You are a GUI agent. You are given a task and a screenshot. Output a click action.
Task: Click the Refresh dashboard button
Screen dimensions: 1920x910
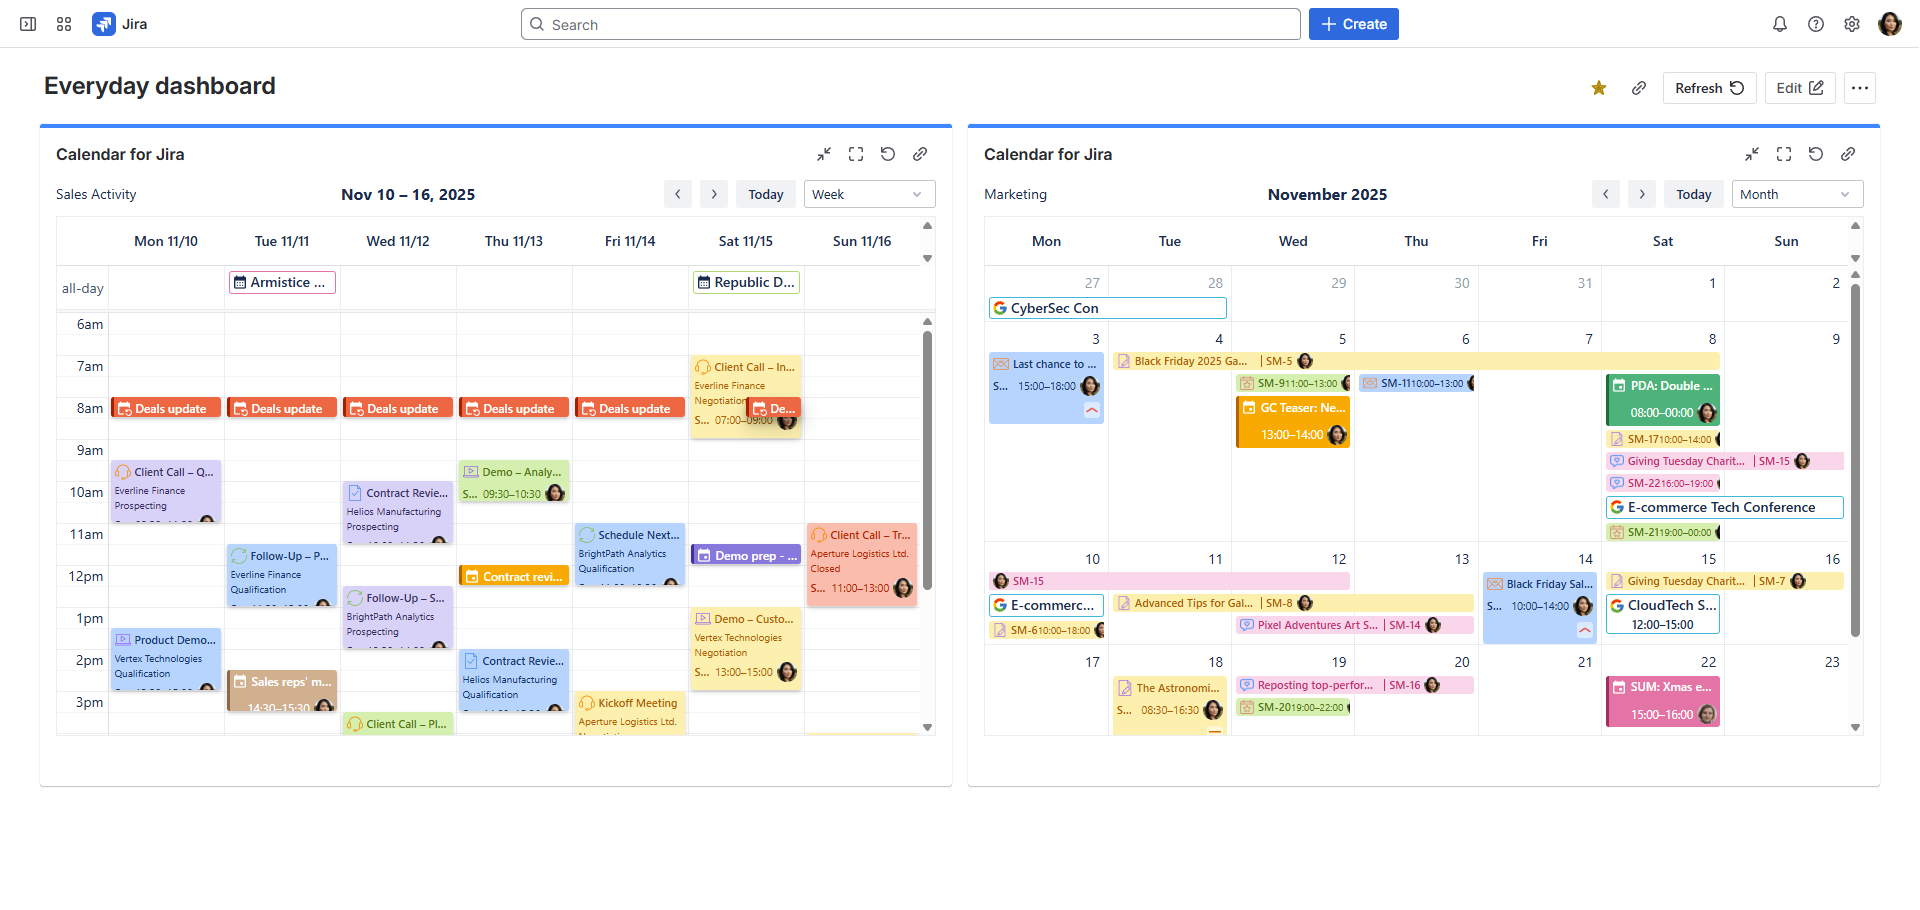(1710, 88)
